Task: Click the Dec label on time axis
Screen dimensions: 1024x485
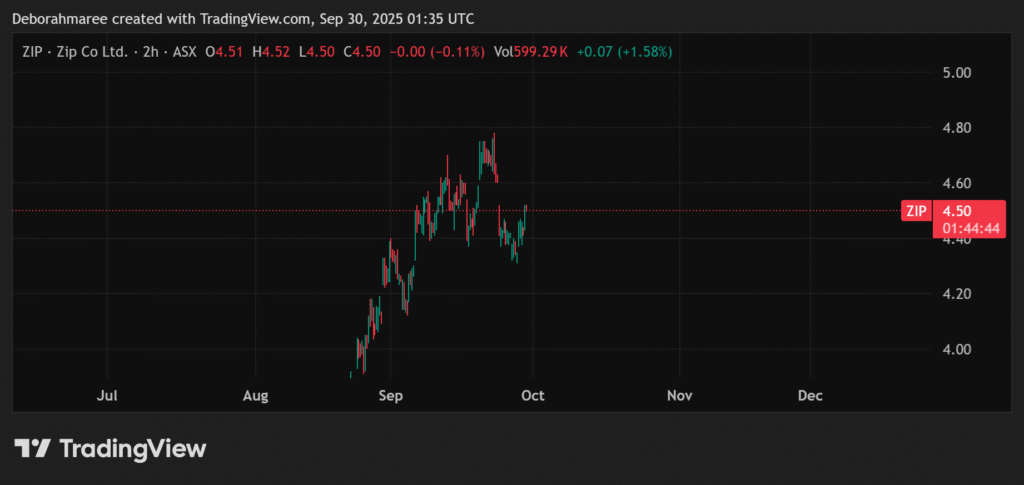Action: tap(810, 396)
